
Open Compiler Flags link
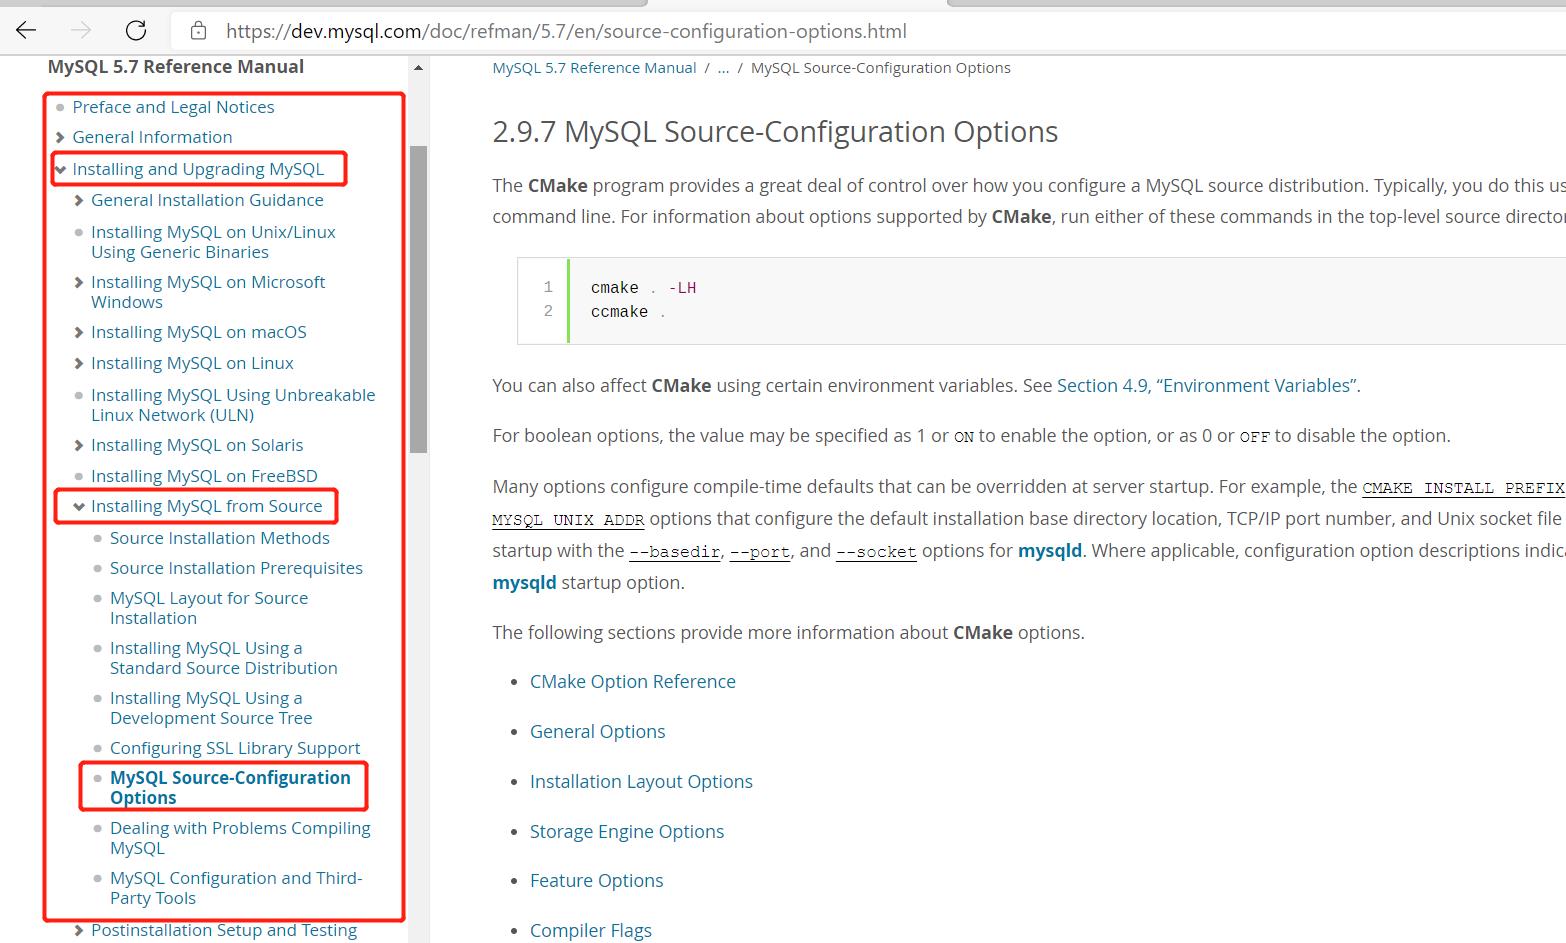pos(591,931)
